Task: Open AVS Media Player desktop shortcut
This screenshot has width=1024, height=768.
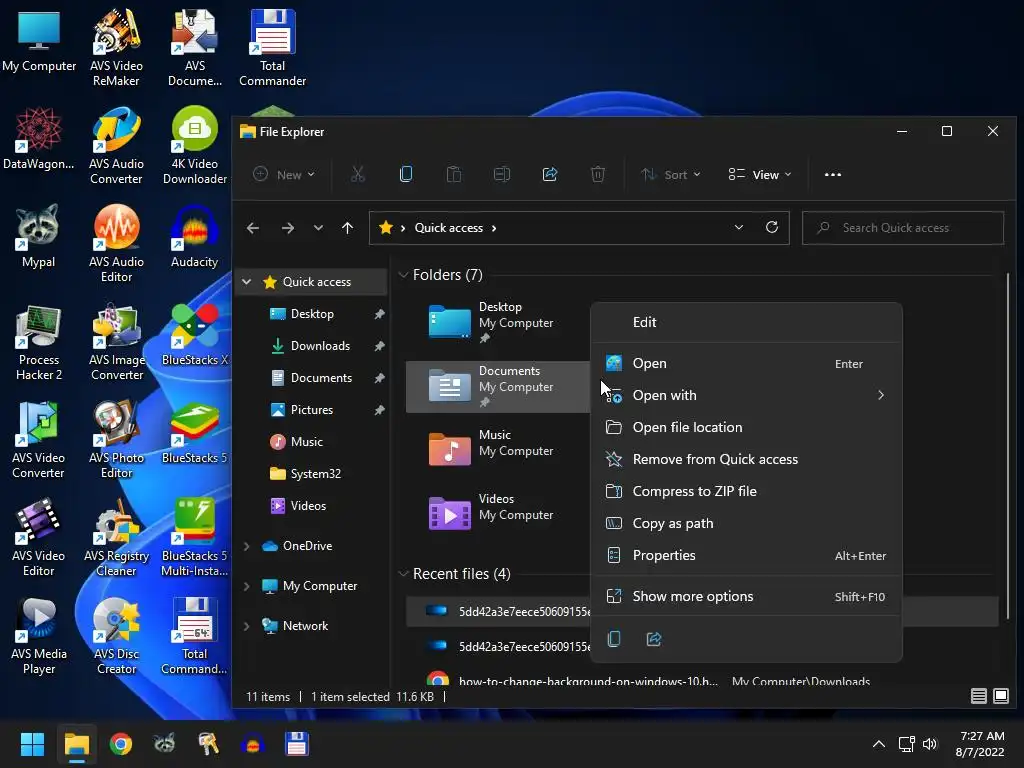Action: (39, 636)
